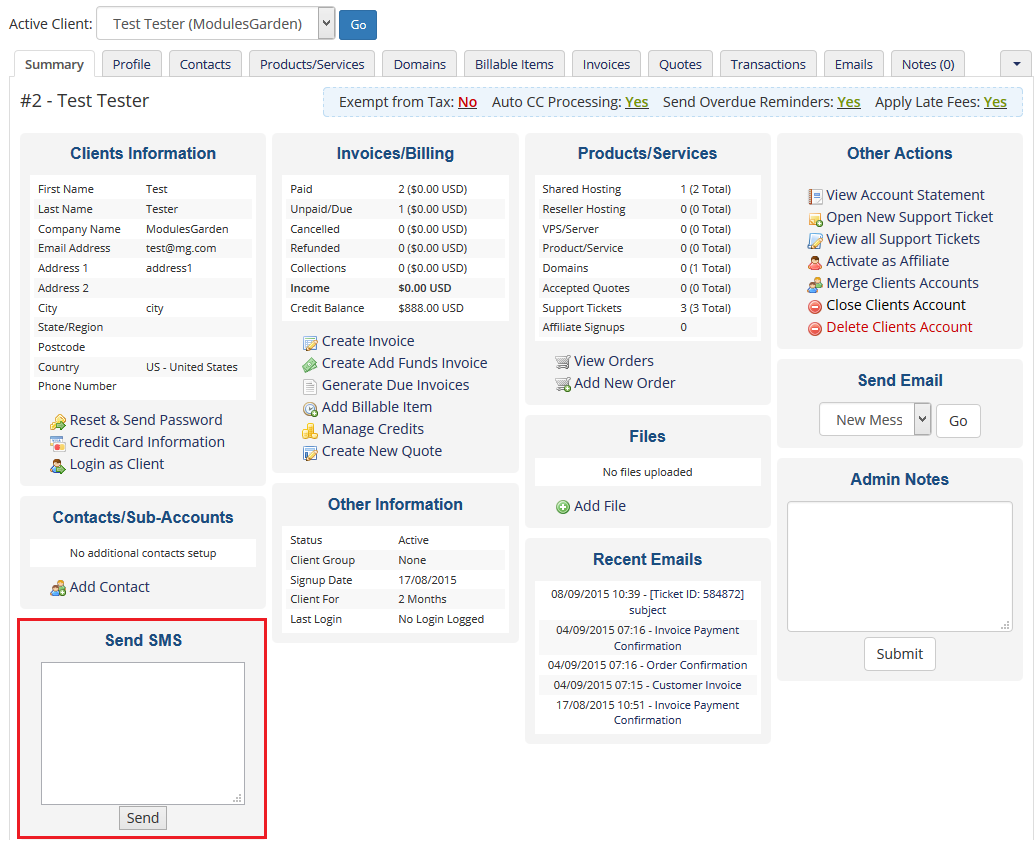Click inside the Send SMS message box
This screenshot has height=843, width=1034.
point(142,733)
